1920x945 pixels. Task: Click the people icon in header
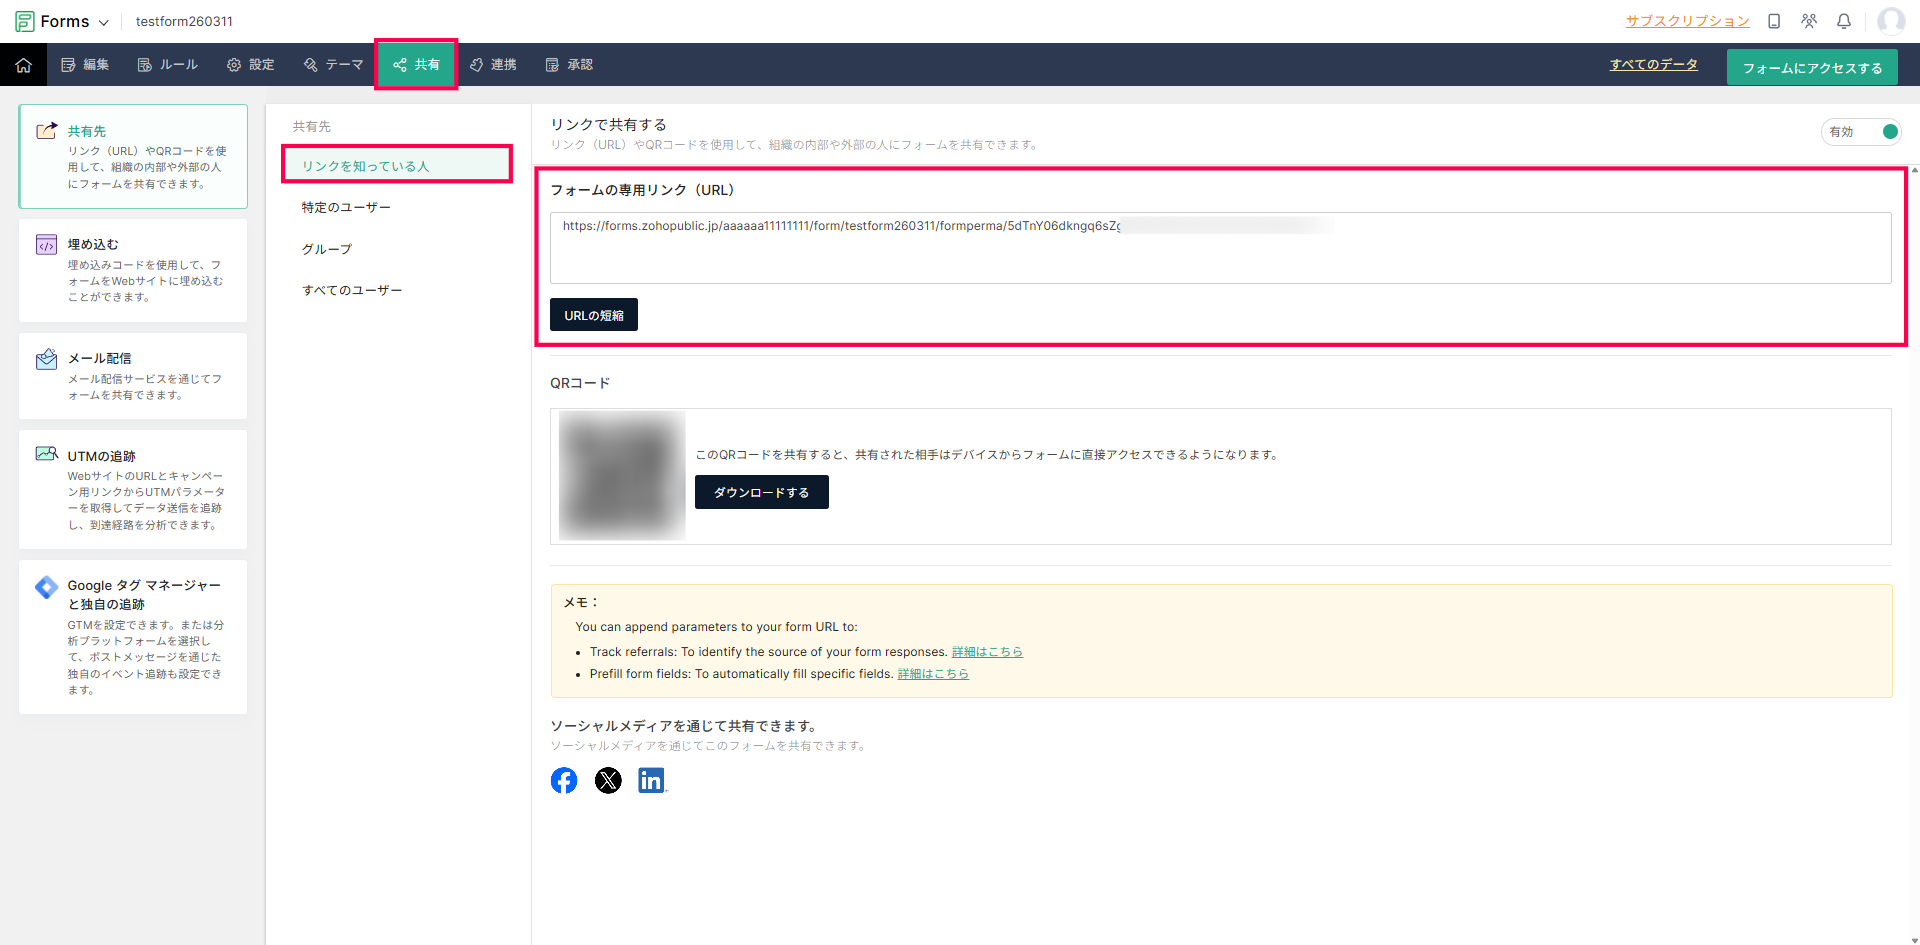pos(1809,21)
